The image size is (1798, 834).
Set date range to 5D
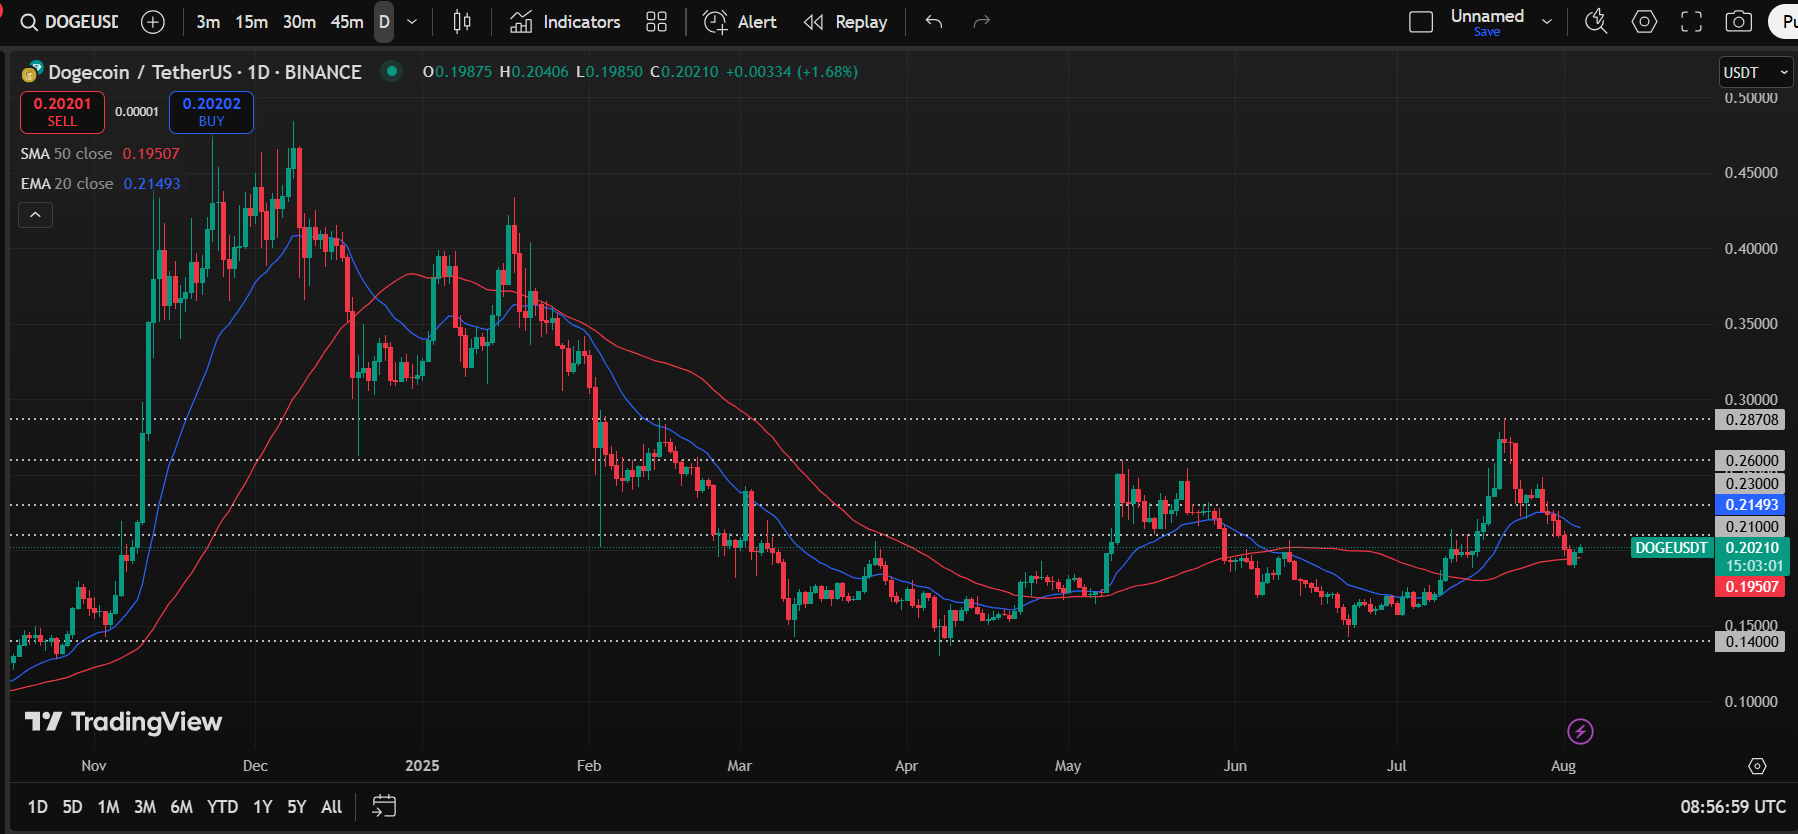[x=72, y=807]
